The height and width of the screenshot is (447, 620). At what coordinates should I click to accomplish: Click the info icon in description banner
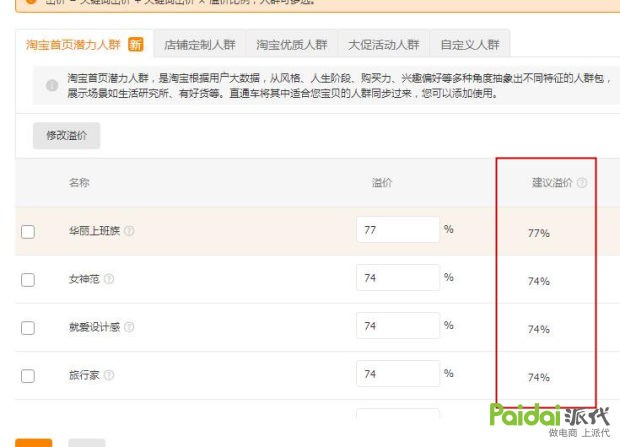tap(52, 85)
